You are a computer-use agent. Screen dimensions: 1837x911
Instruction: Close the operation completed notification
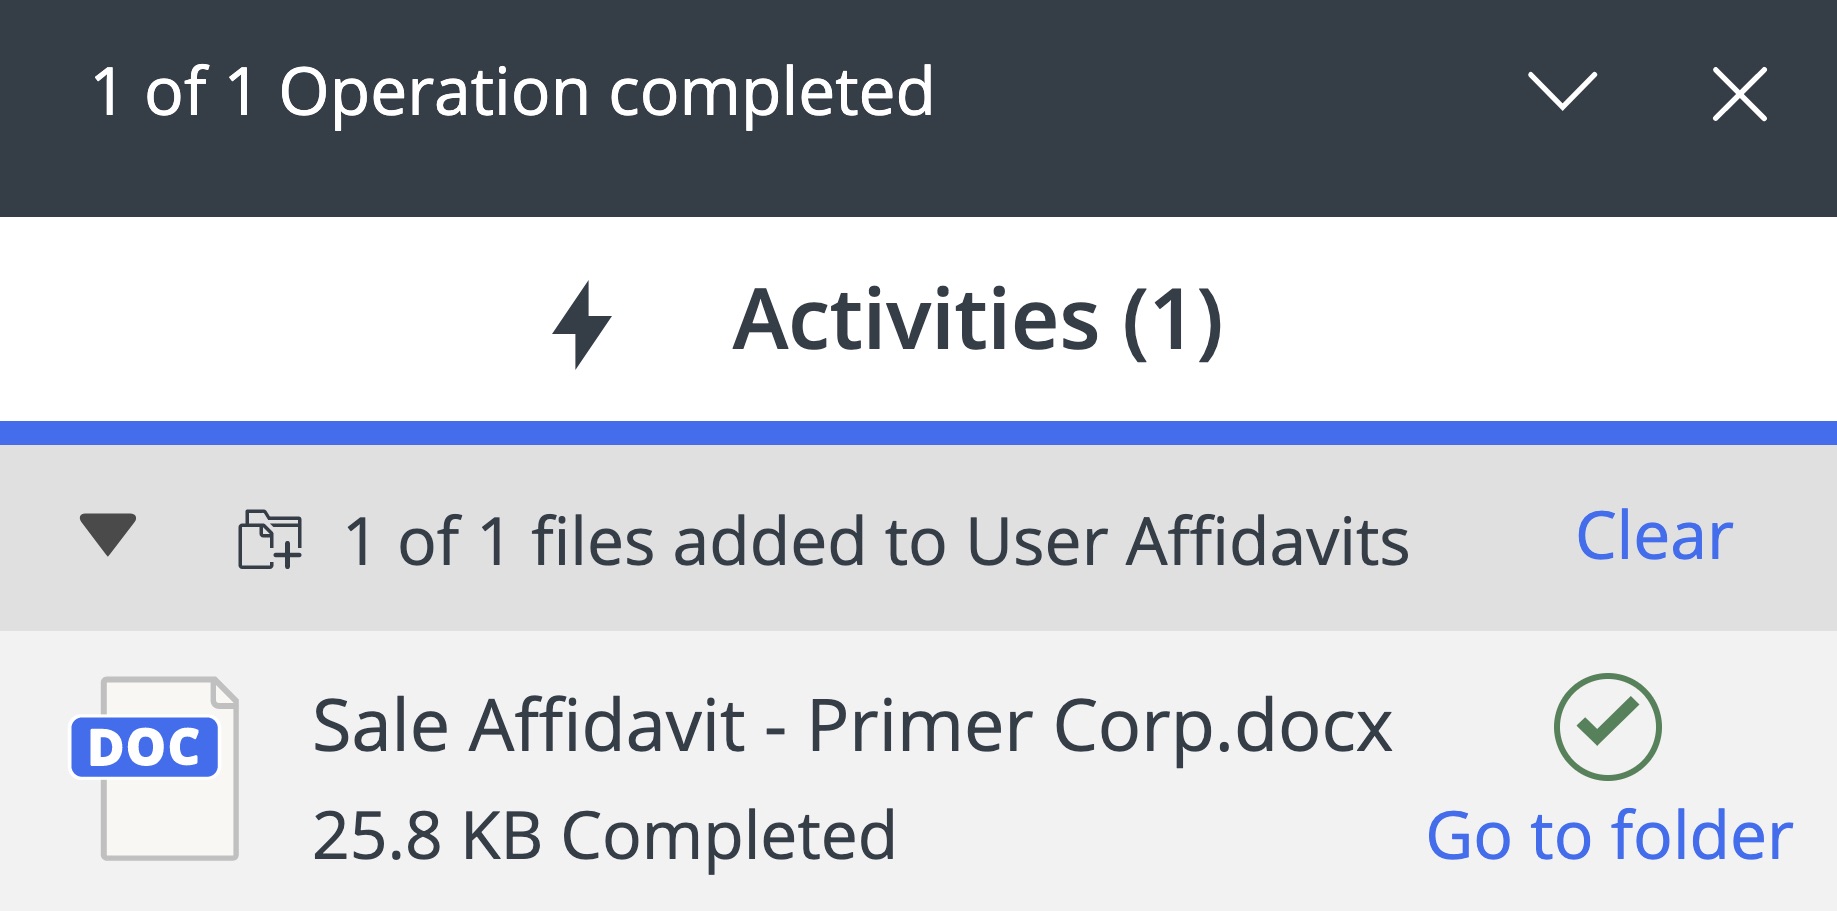(x=1739, y=95)
